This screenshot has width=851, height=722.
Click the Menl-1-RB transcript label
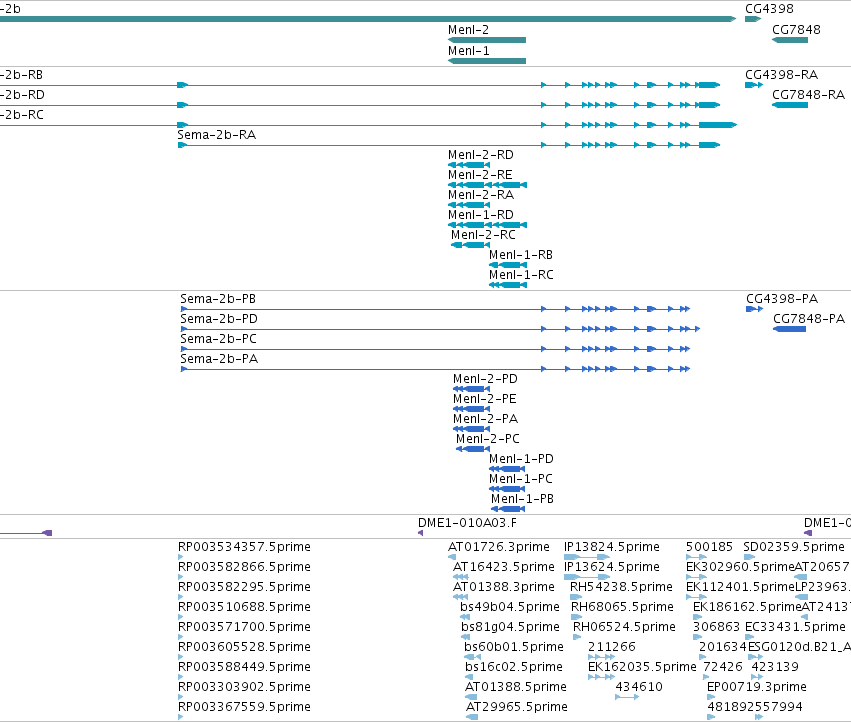(520, 255)
